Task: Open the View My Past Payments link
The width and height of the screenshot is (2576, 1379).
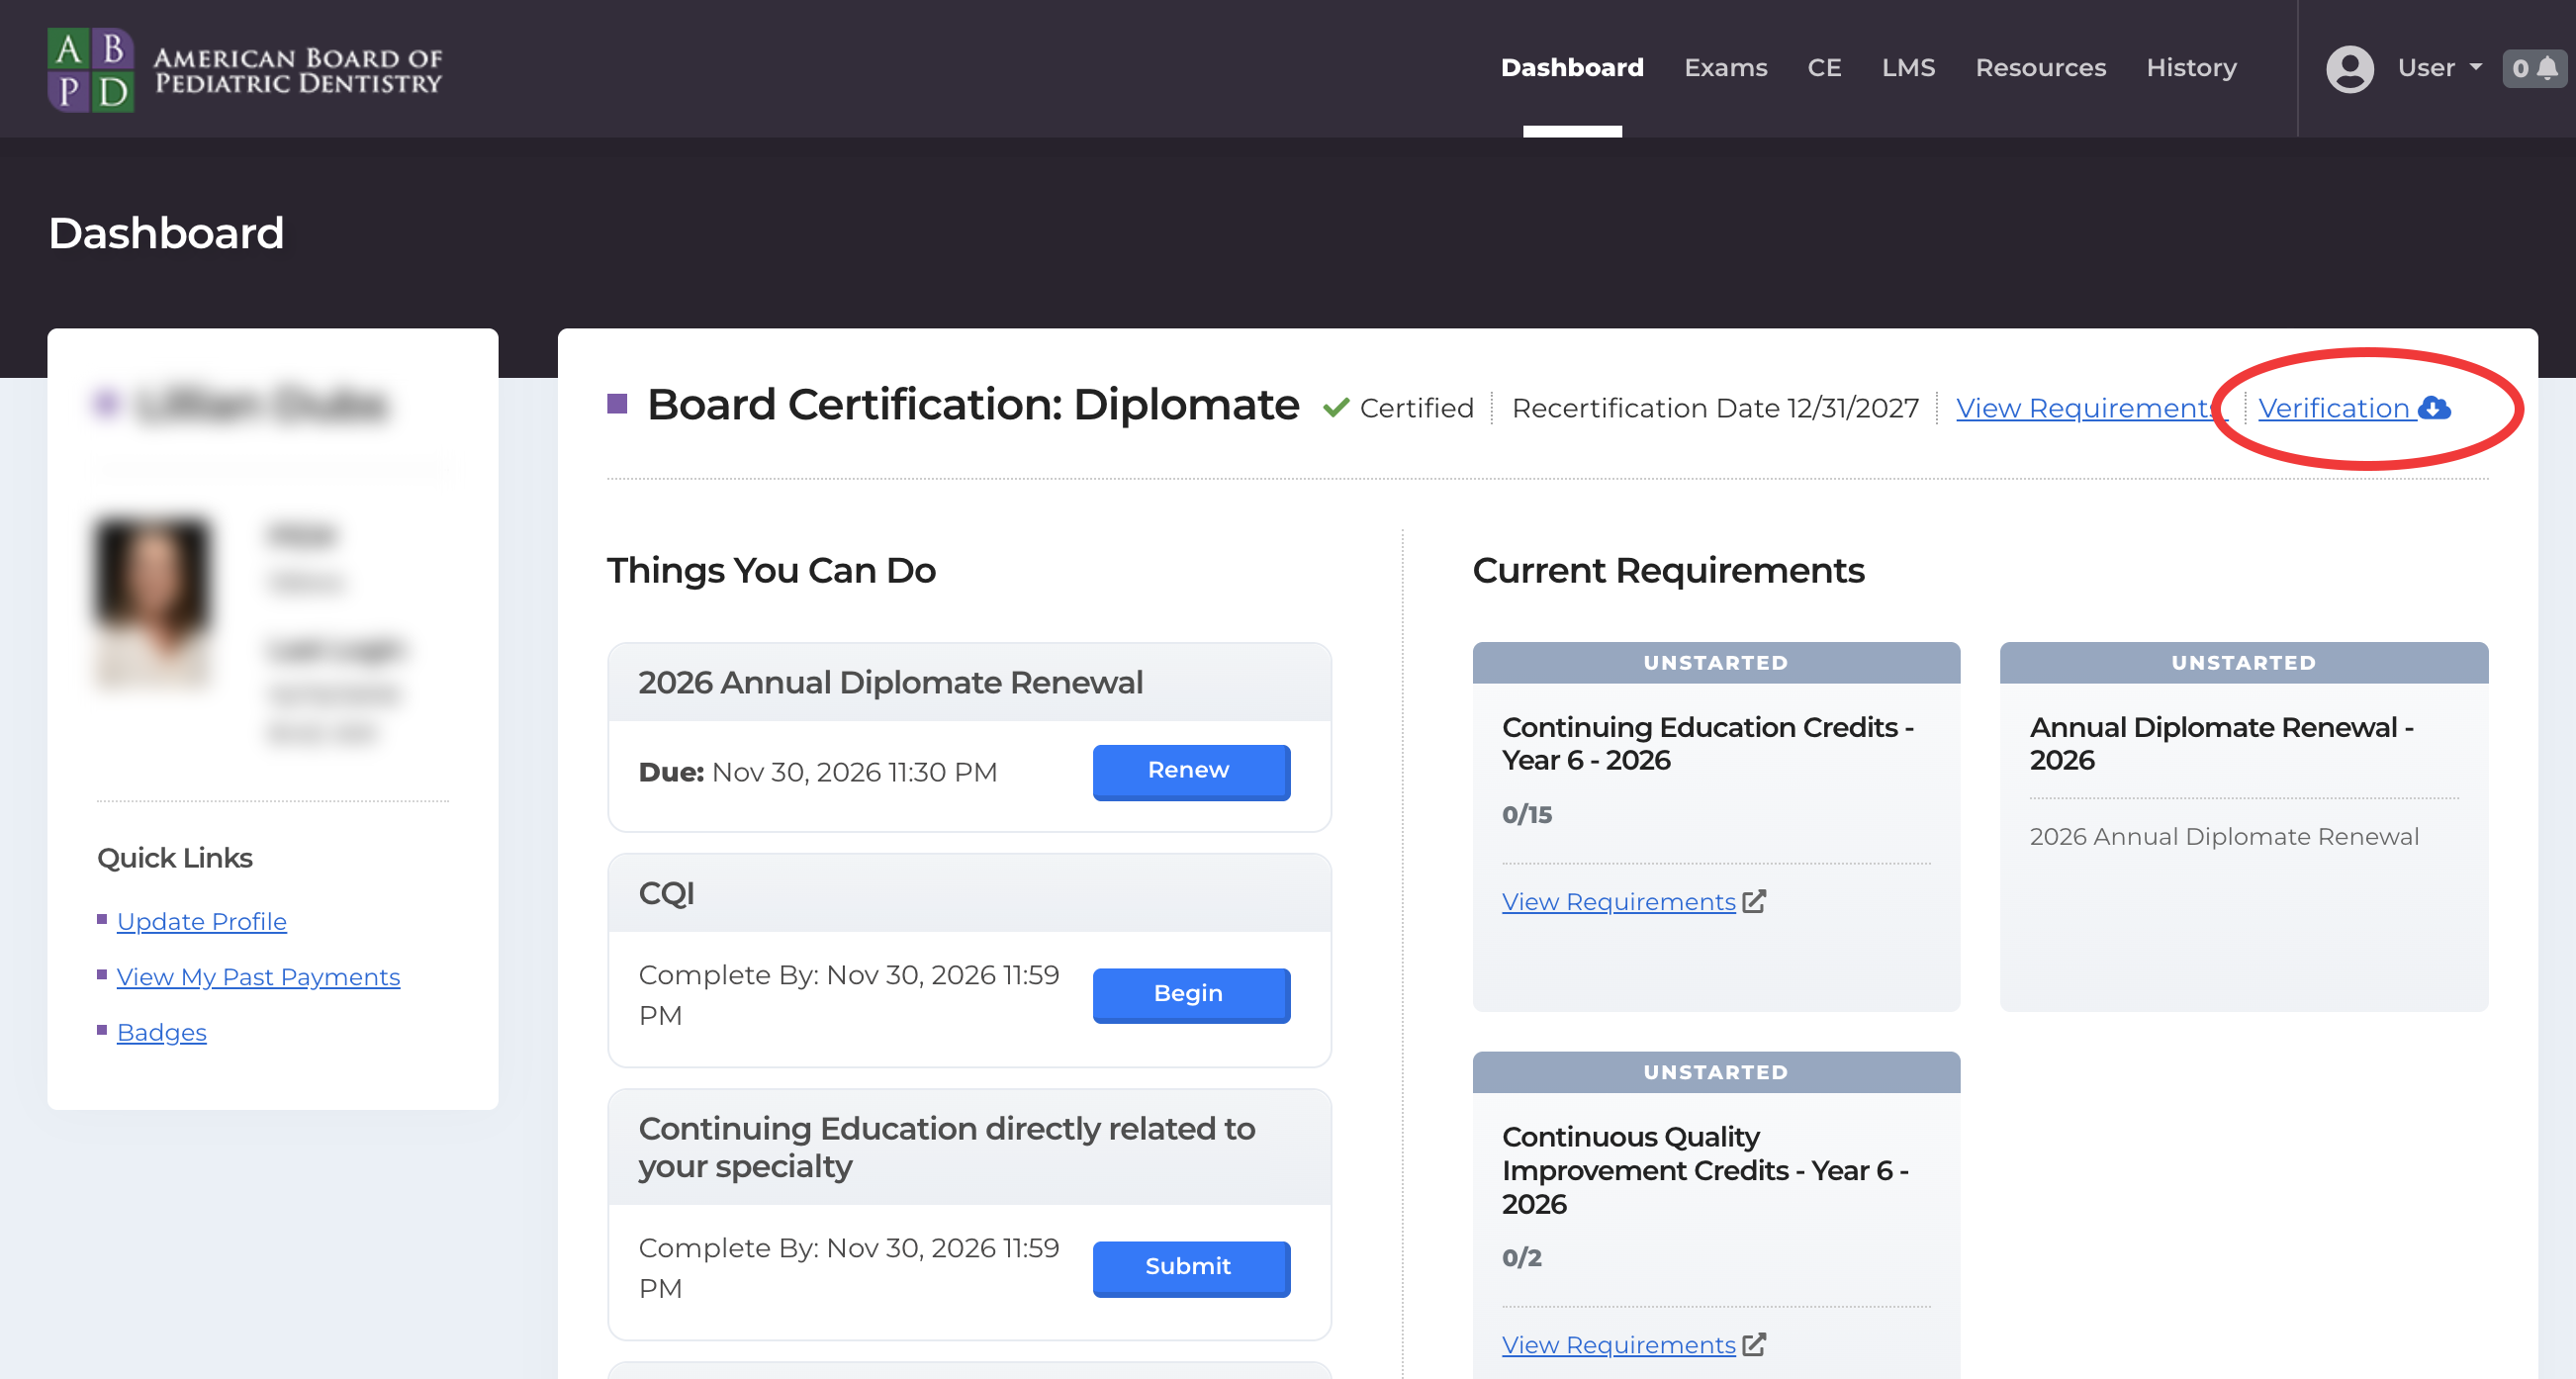Action: [258, 977]
